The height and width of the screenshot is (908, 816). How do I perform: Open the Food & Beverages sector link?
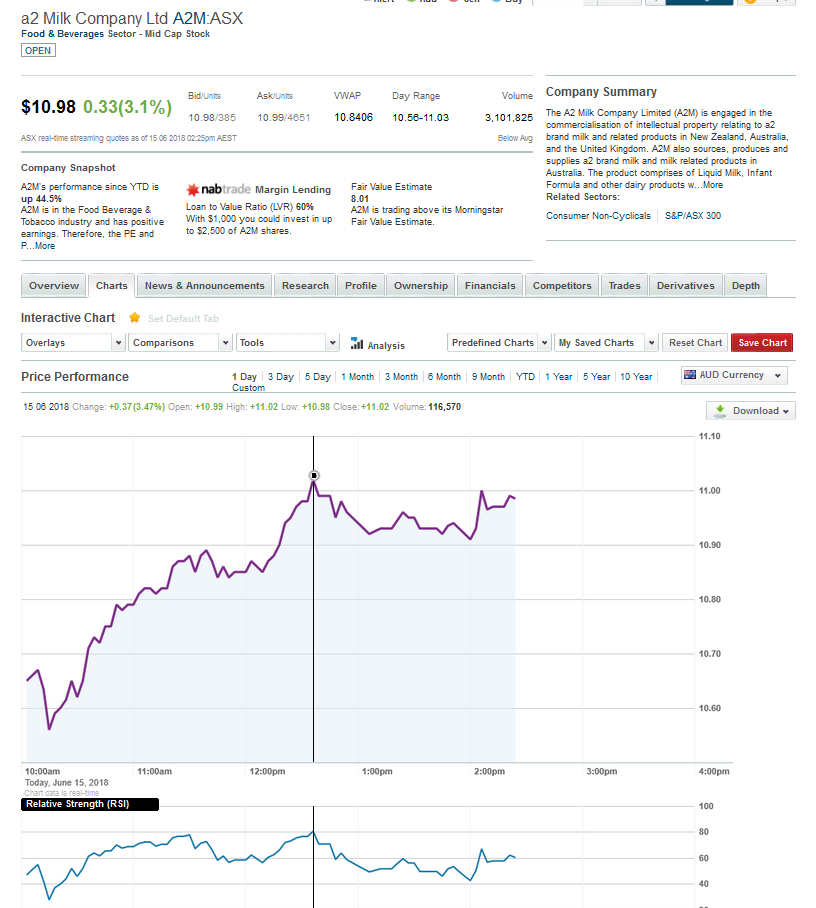click(x=63, y=34)
